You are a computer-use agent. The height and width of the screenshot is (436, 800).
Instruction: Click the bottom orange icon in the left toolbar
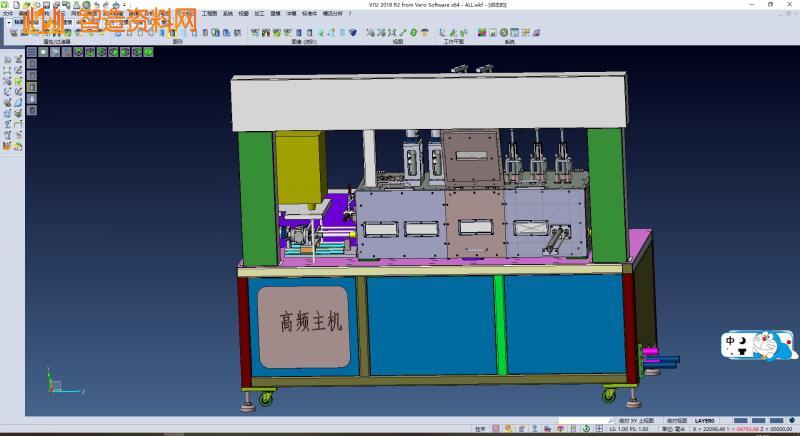pos(7,147)
